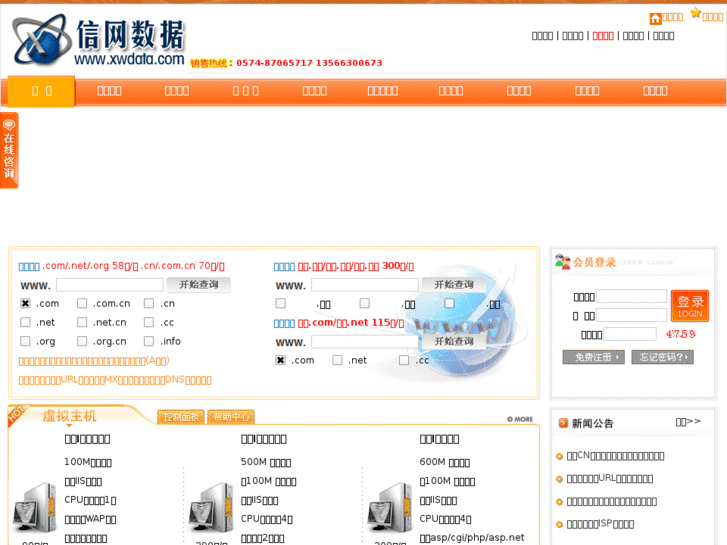Check the .cn domain checkbox
This screenshot has width=727, height=545.
click(149, 303)
